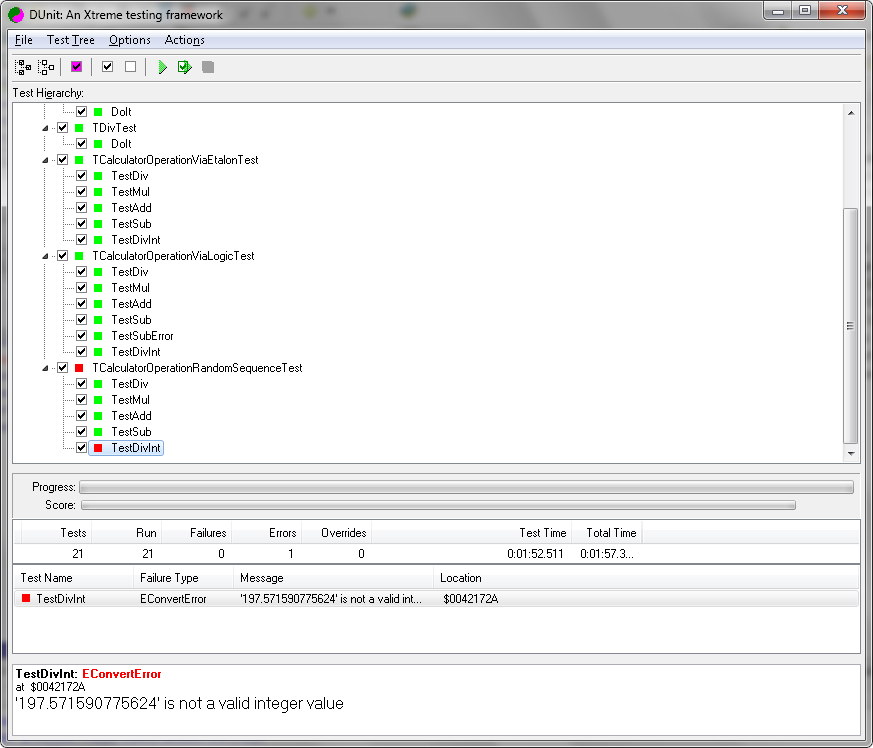The image size is (873, 748).
Task: Click the Collapse All tree icon
Action: coord(44,66)
